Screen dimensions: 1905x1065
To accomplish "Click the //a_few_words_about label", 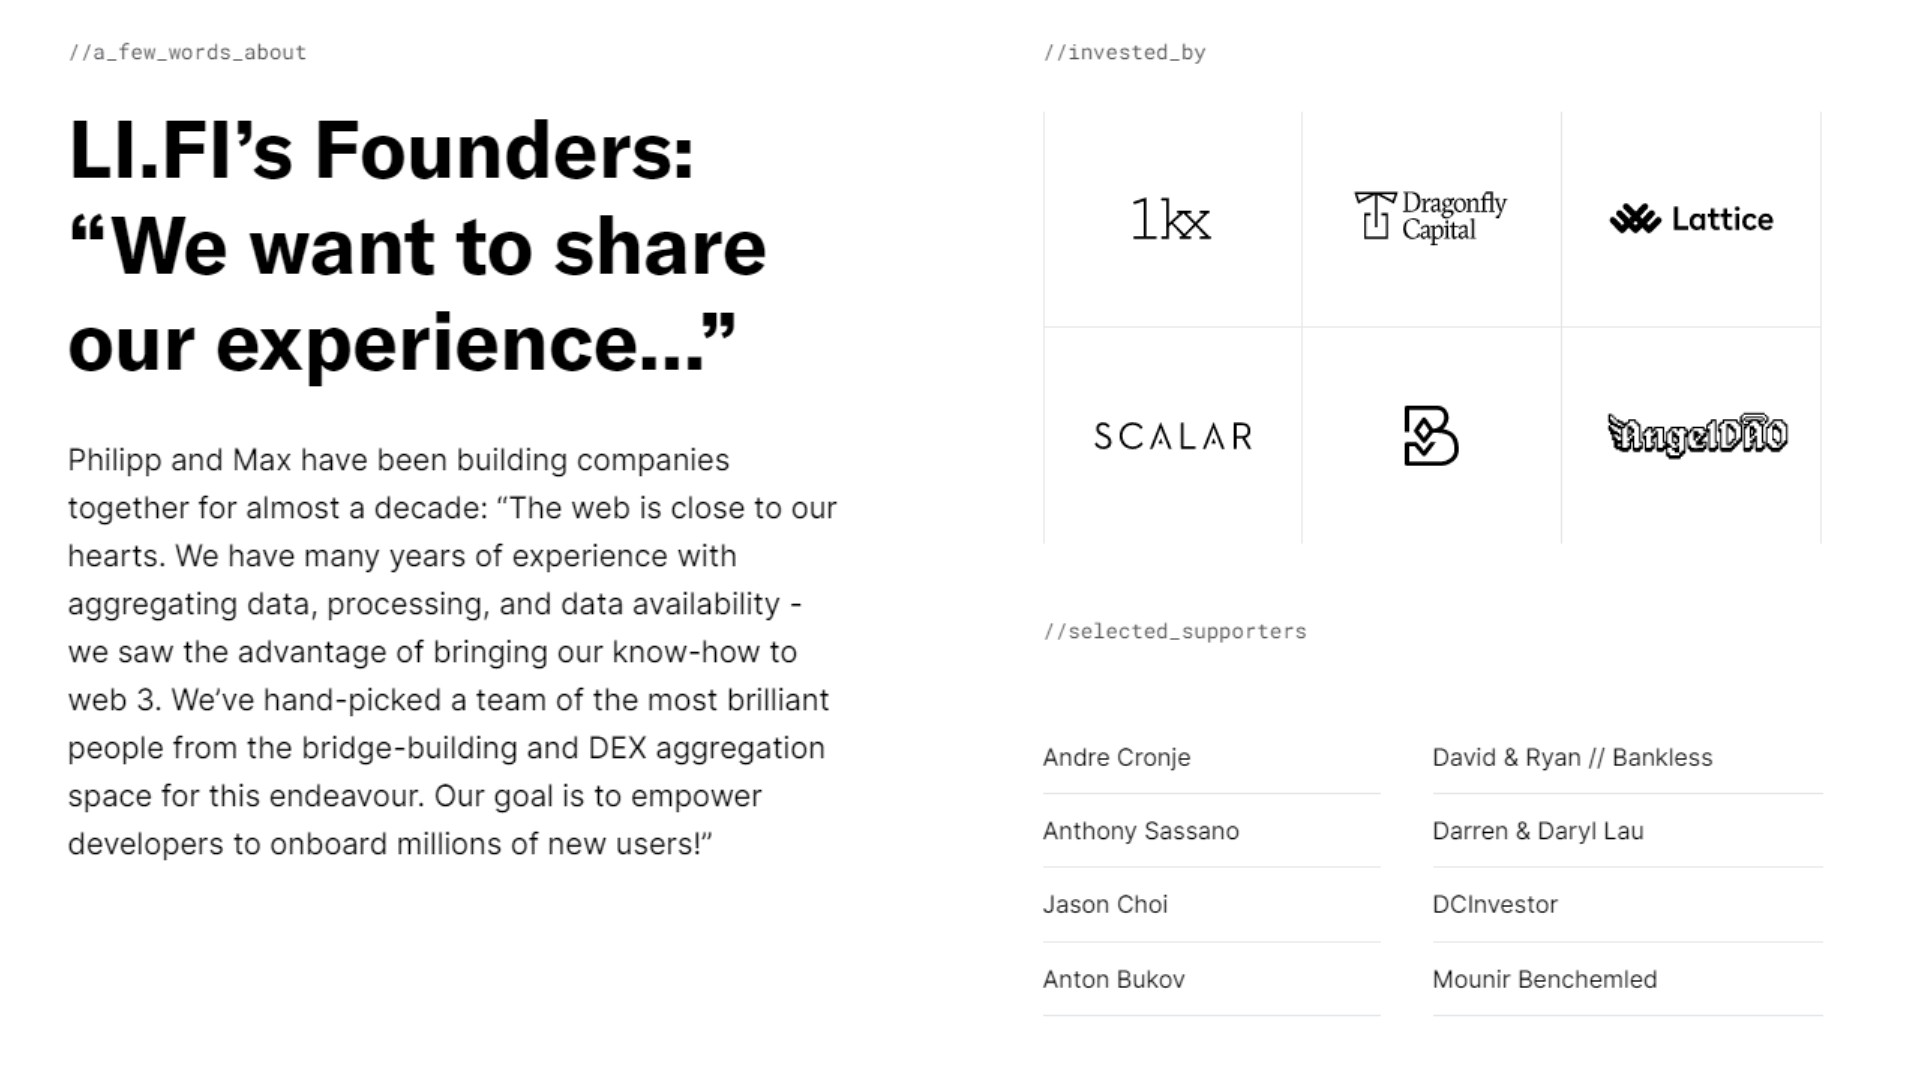I will click(x=187, y=53).
